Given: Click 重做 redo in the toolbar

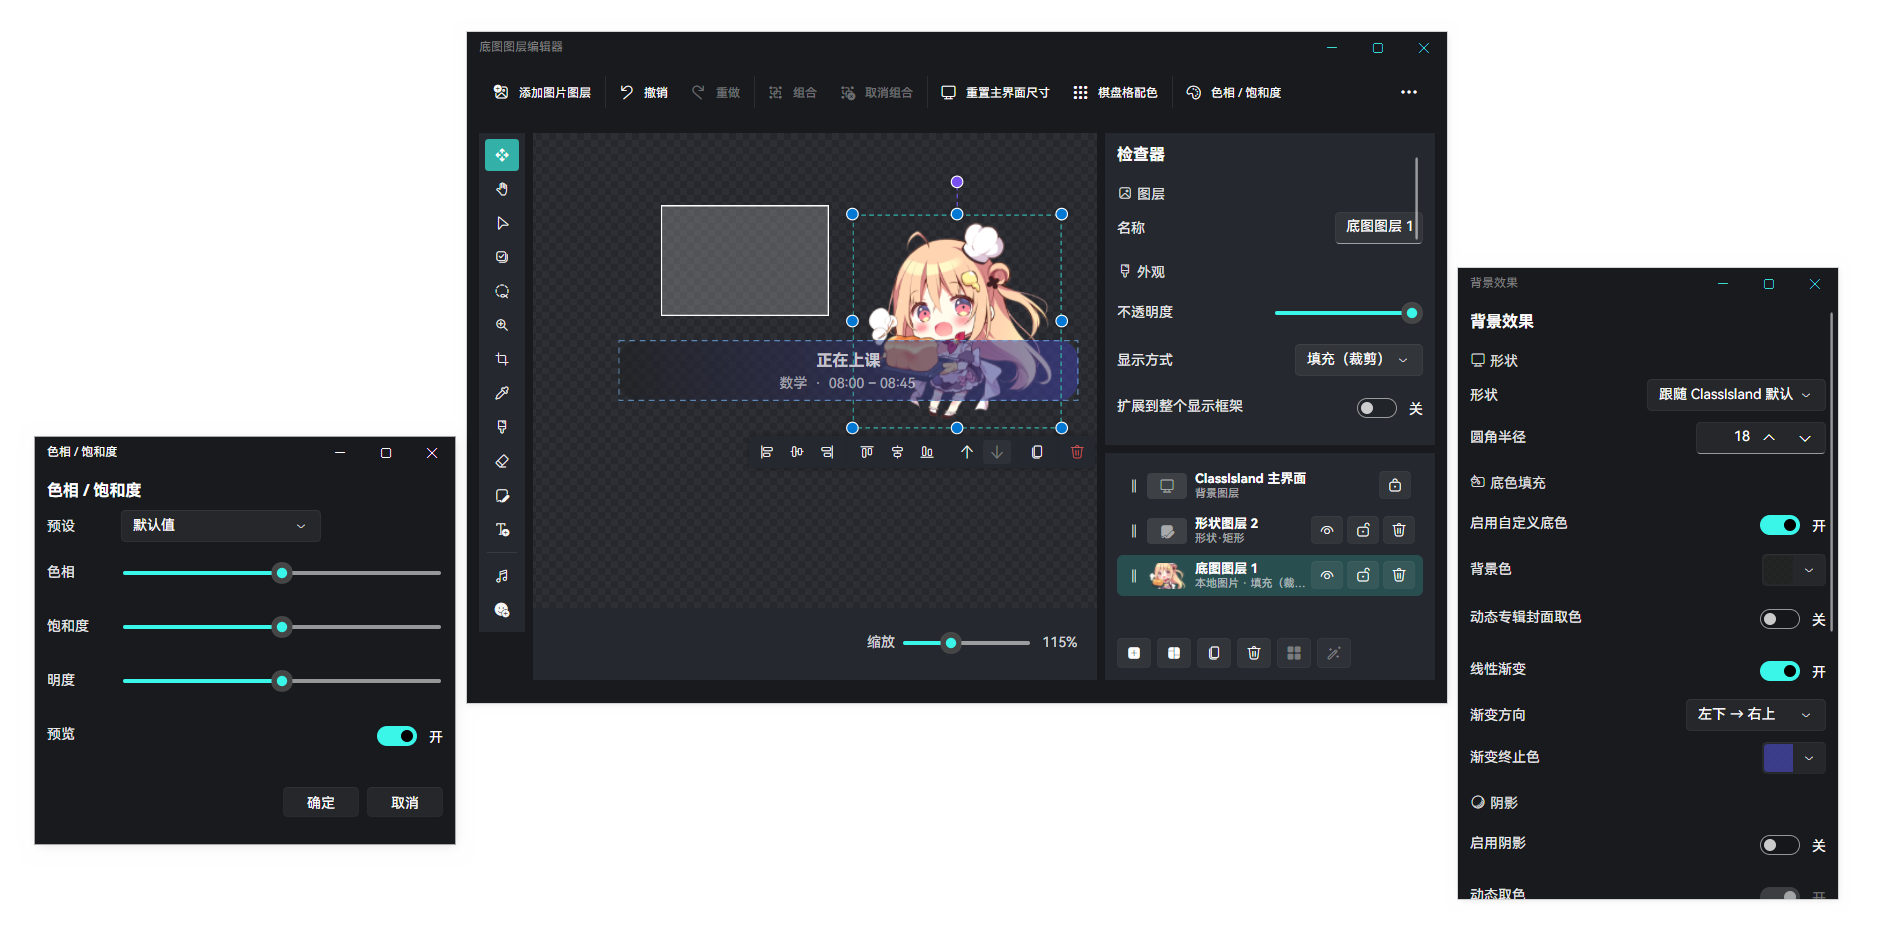Looking at the screenshot, I should (716, 92).
